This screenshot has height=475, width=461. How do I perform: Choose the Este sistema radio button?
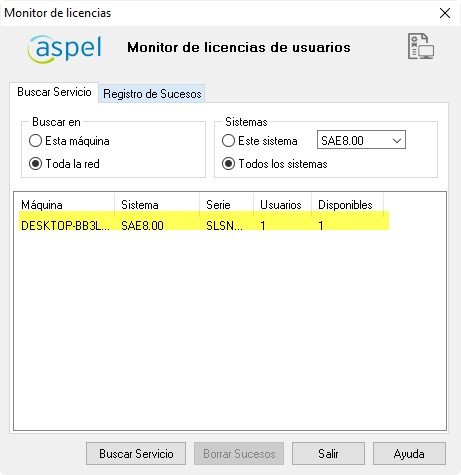(x=228, y=141)
